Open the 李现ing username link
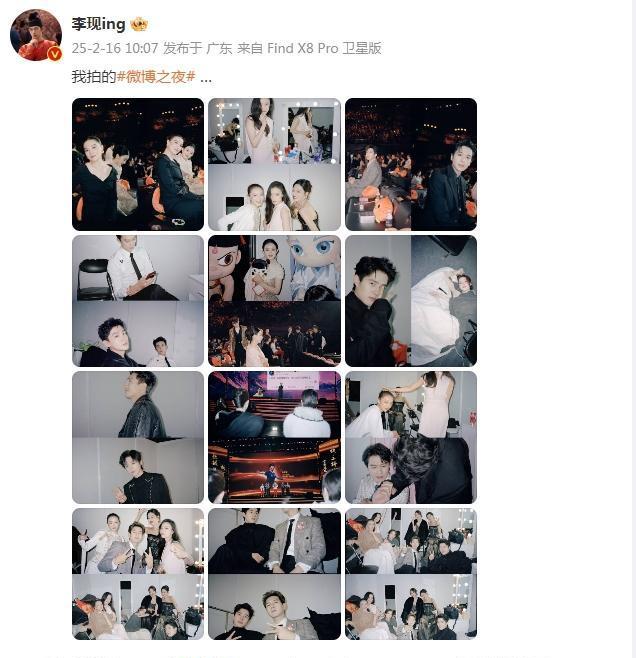Screen dimensions: 636x658 click(x=98, y=24)
